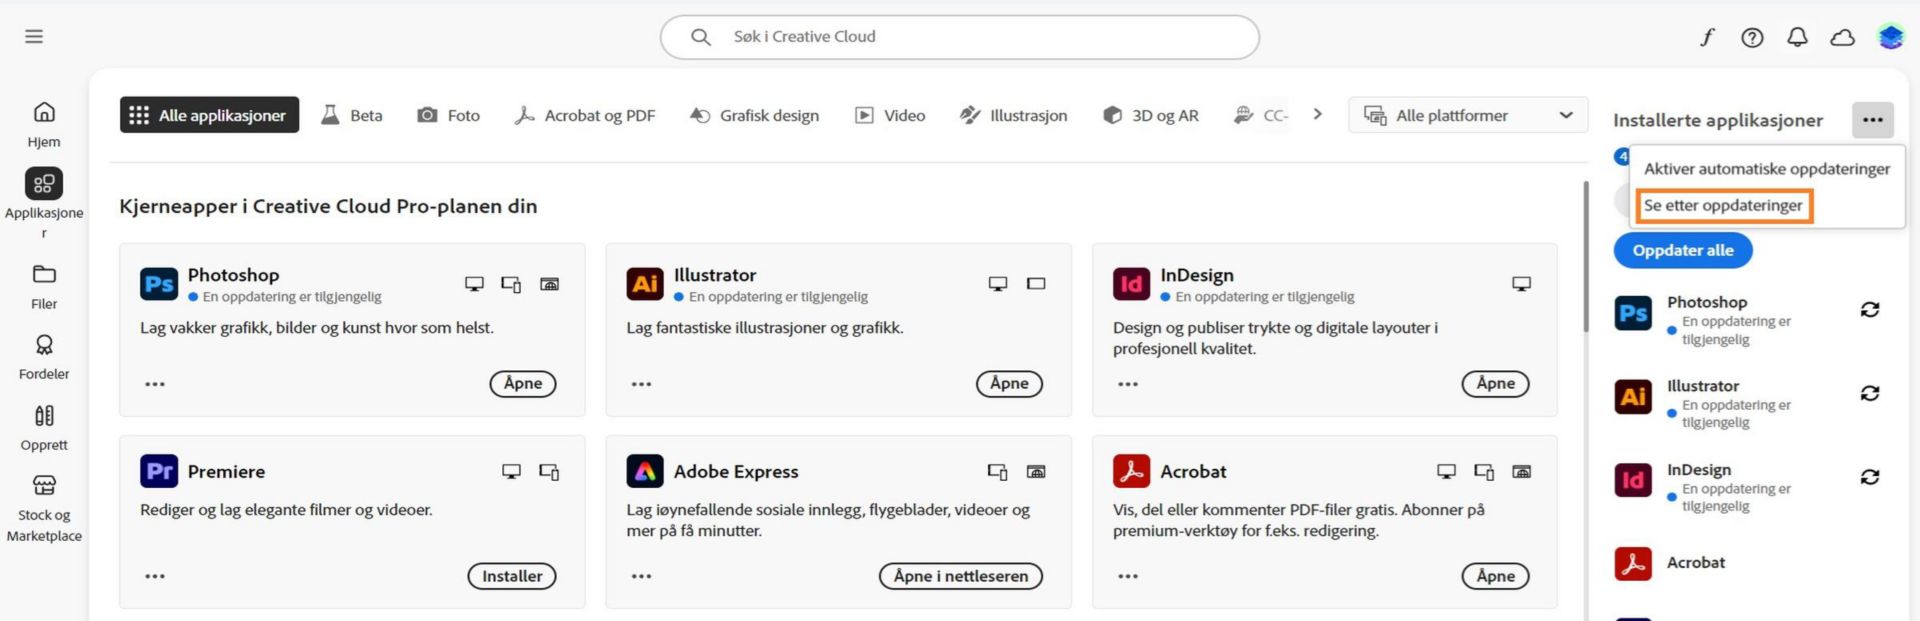Open Photoshop with Åpne button

coord(523,383)
